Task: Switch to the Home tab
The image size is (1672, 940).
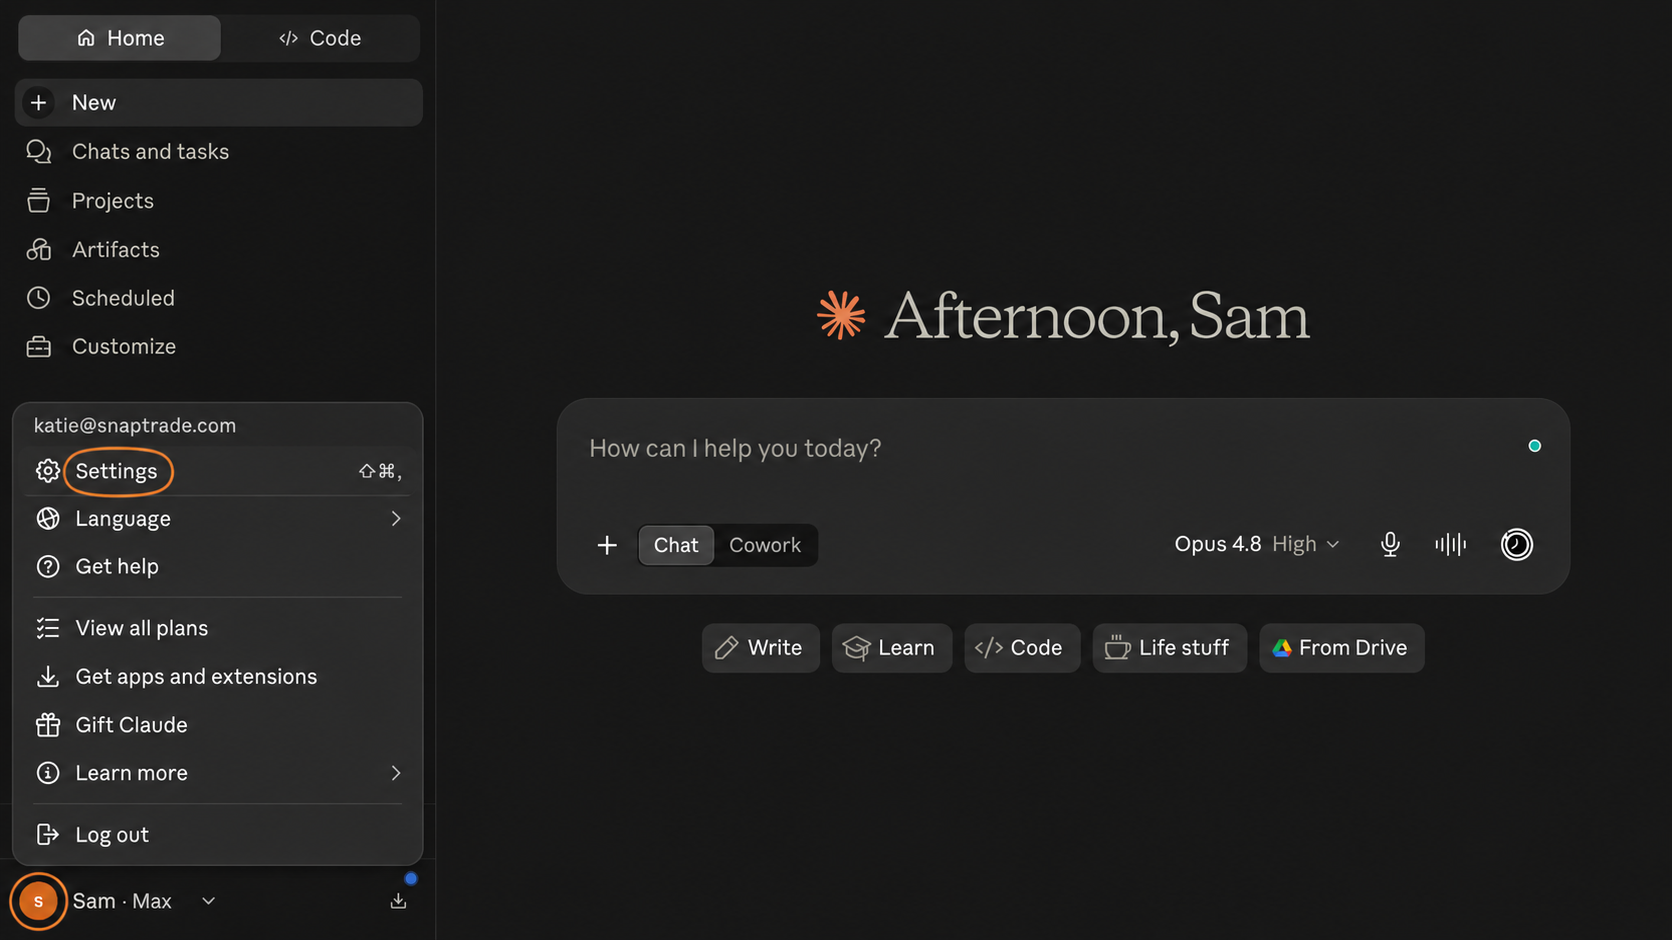Action: click(119, 38)
